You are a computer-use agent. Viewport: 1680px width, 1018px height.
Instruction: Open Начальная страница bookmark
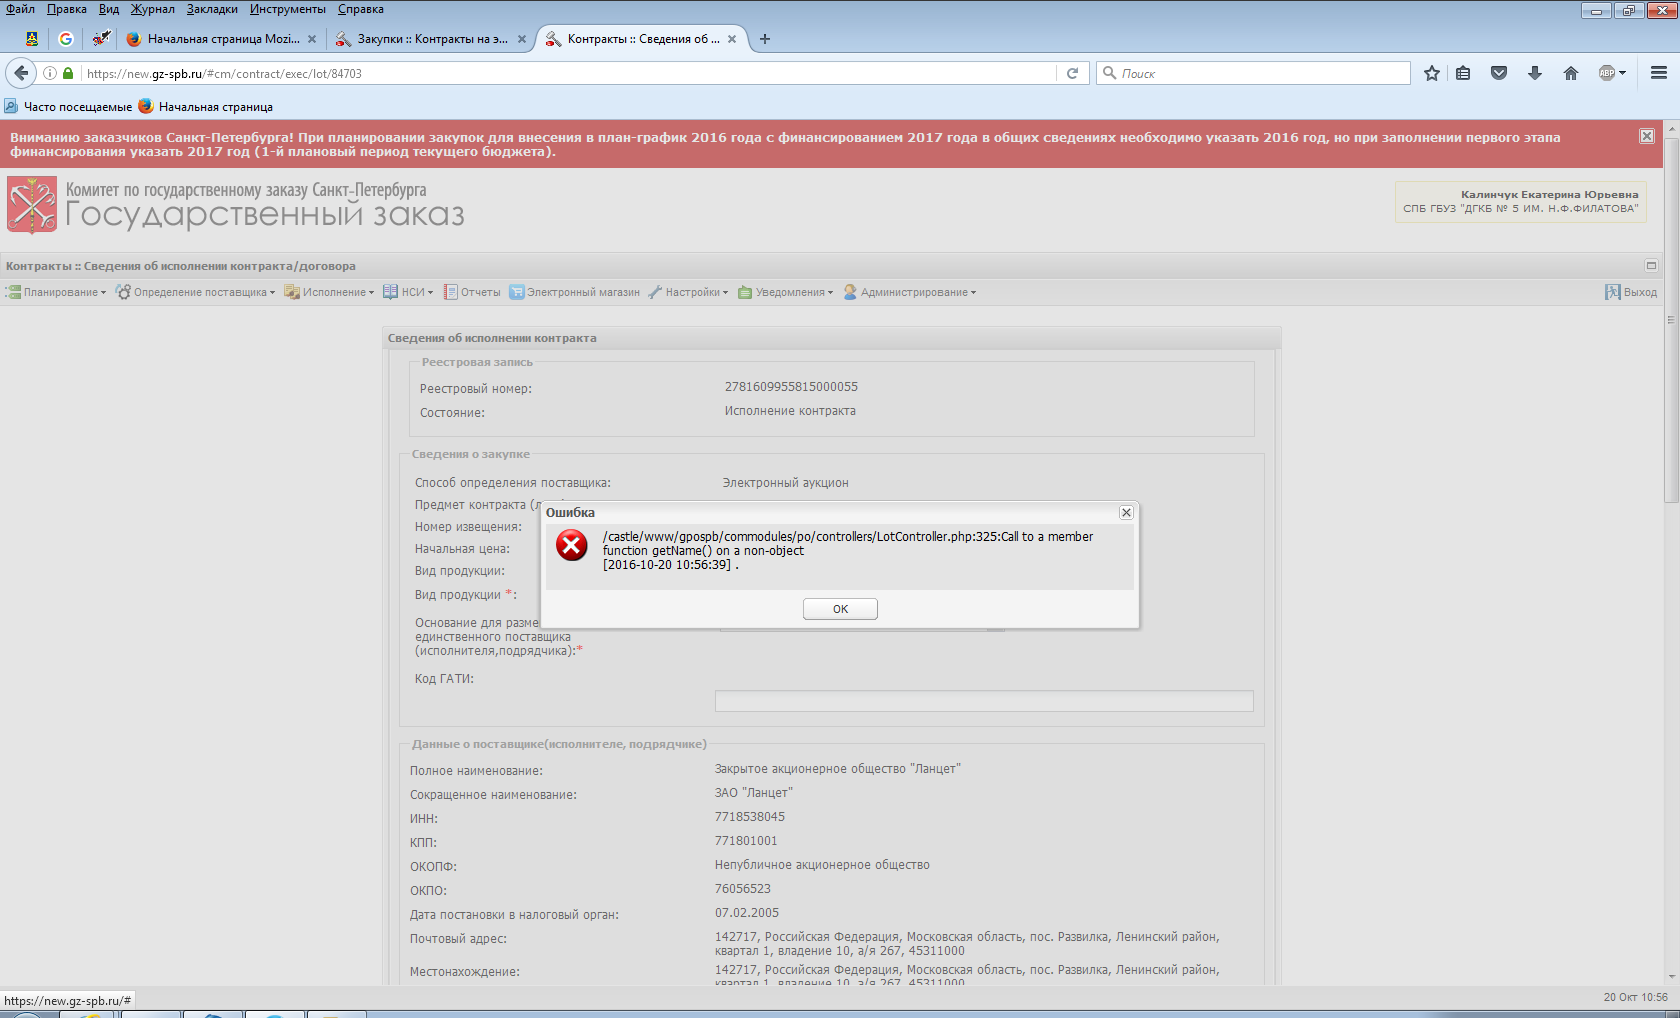[206, 106]
